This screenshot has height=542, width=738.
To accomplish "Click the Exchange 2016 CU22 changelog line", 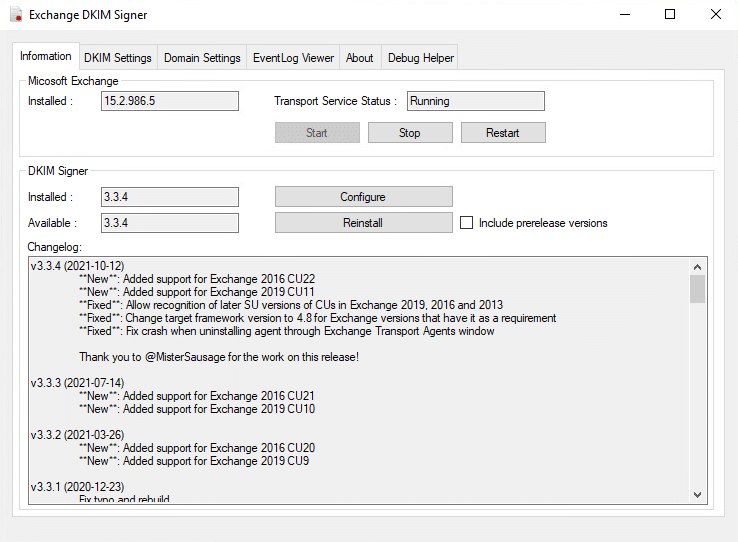I will coord(197,279).
